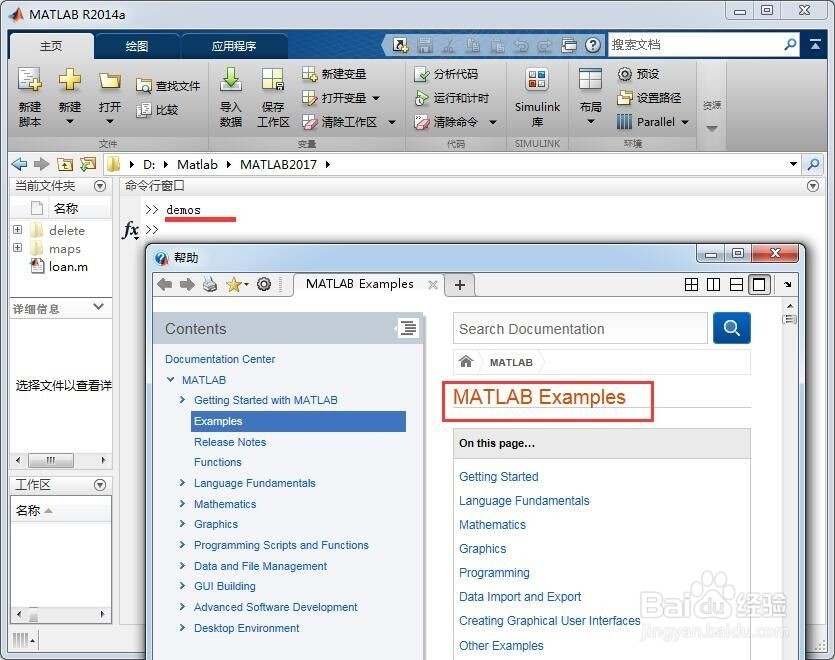
Task: Open the New (新建) plus icon
Action: (70, 80)
